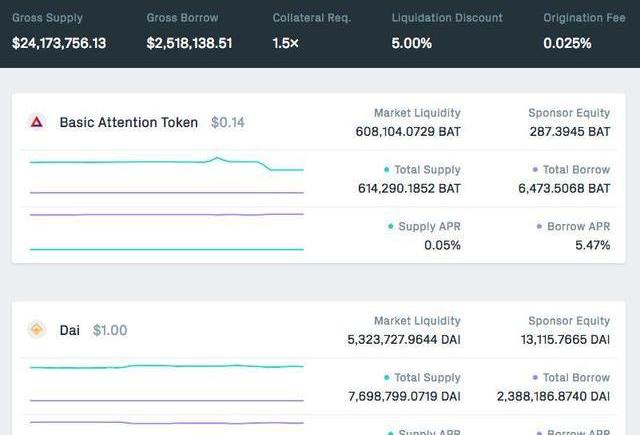
Task: Click the BAT total supply teal chart line
Action: pos(167,163)
